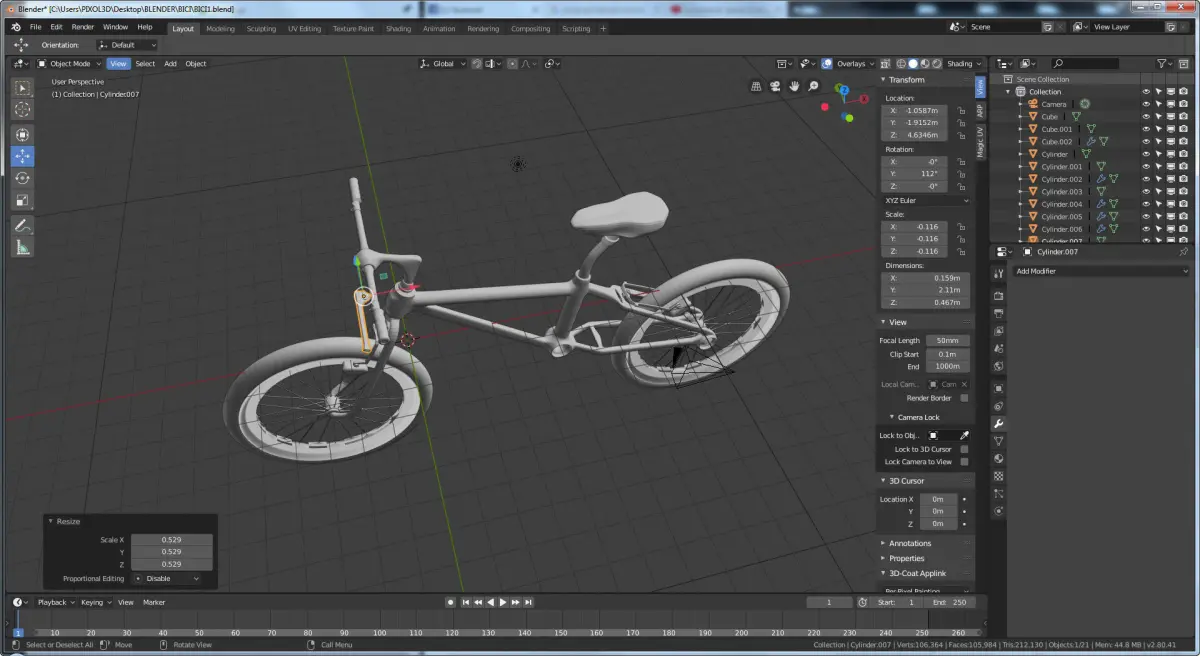Open the Tool settings properties tab
This screenshot has height=656, width=1200.
coord(998,273)
